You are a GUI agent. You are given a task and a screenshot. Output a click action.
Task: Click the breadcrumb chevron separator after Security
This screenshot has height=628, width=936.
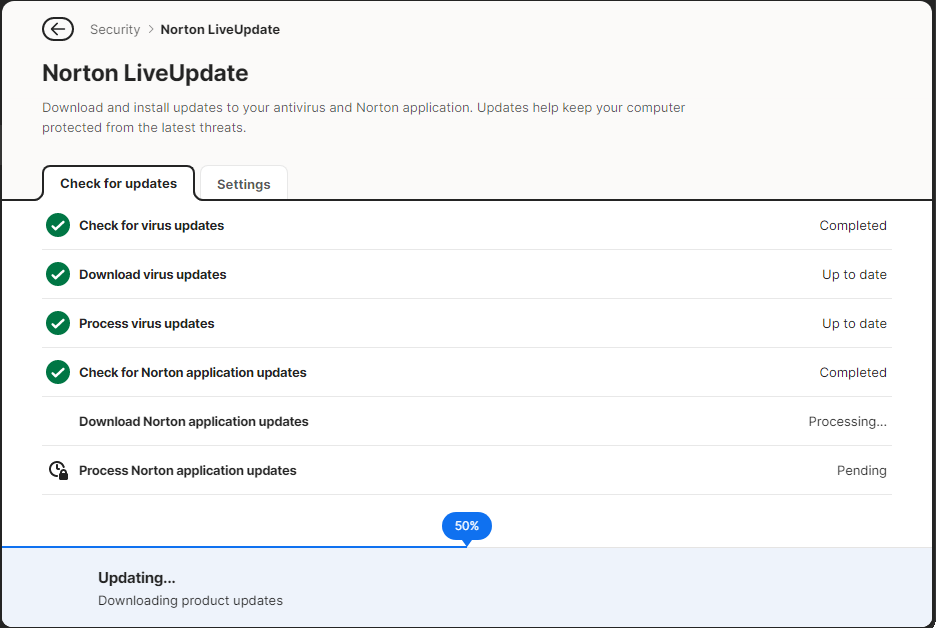pyautogui.click(x=151, y=29)
